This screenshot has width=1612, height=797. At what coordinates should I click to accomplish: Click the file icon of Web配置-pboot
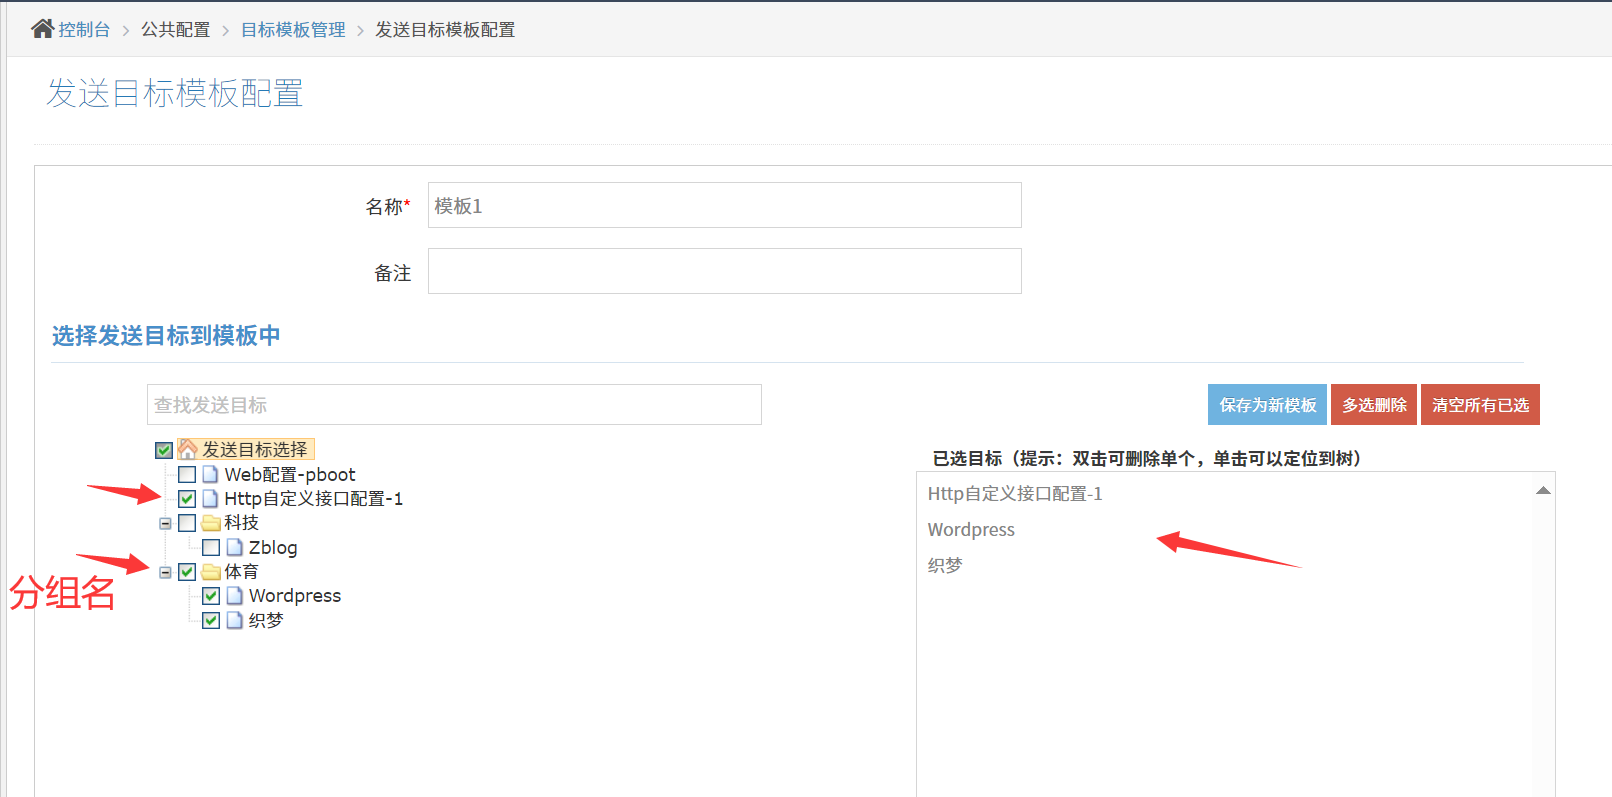pos(210,474)
